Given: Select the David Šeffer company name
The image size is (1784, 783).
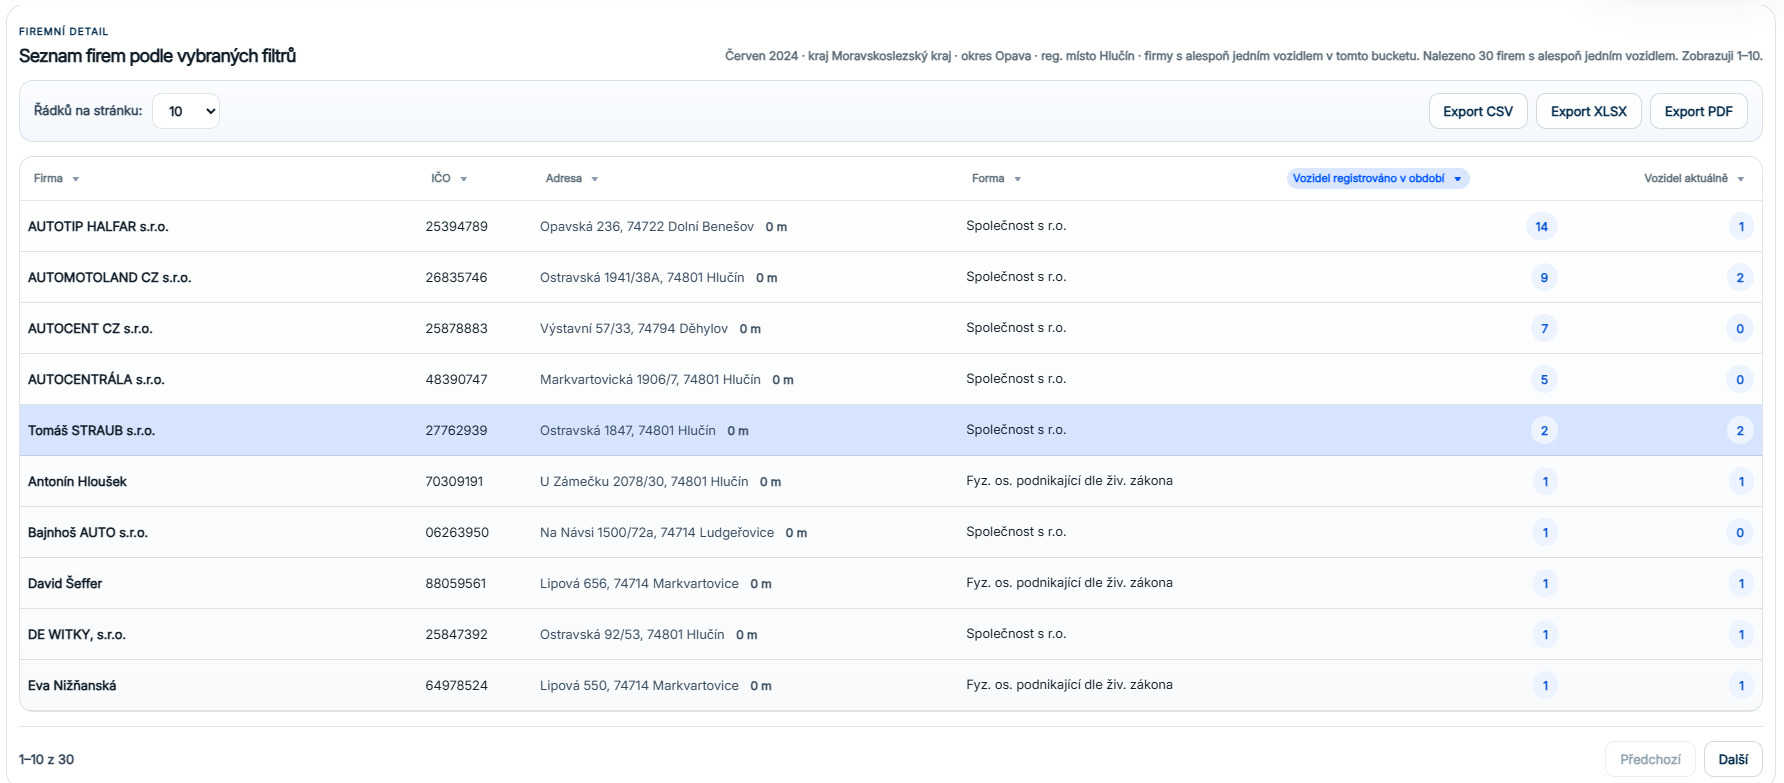Looking at the screenshot, I should [65, 584].
